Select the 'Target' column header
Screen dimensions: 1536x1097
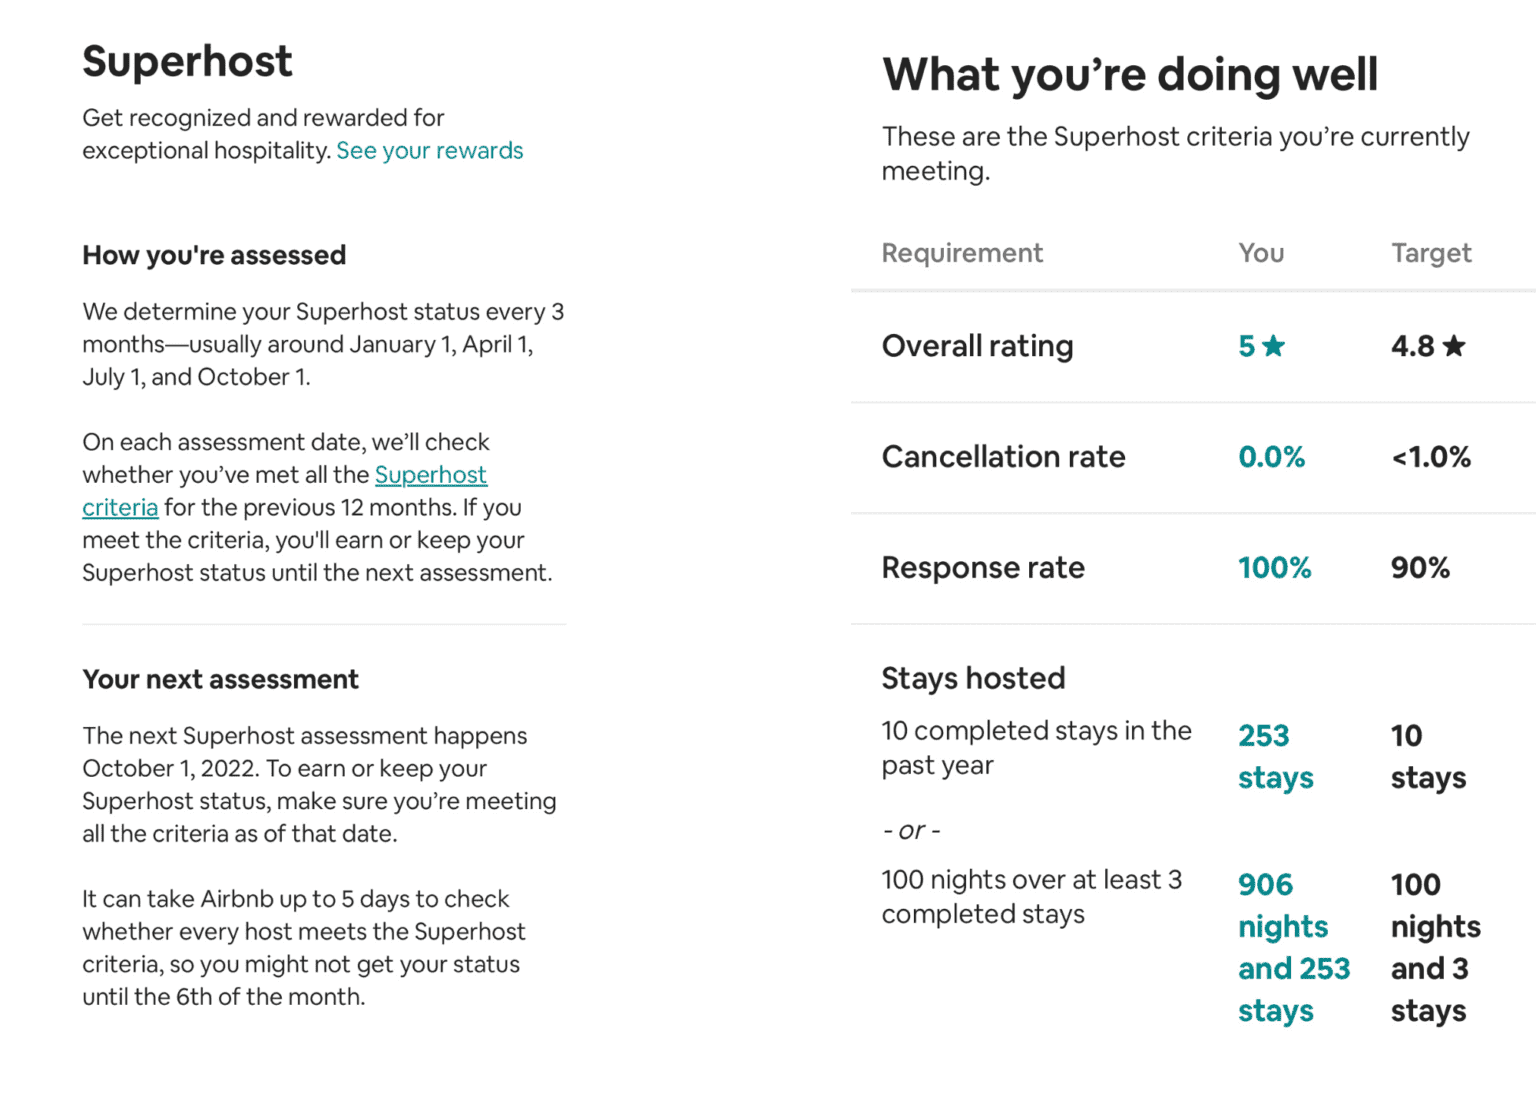coord(1430,253)
